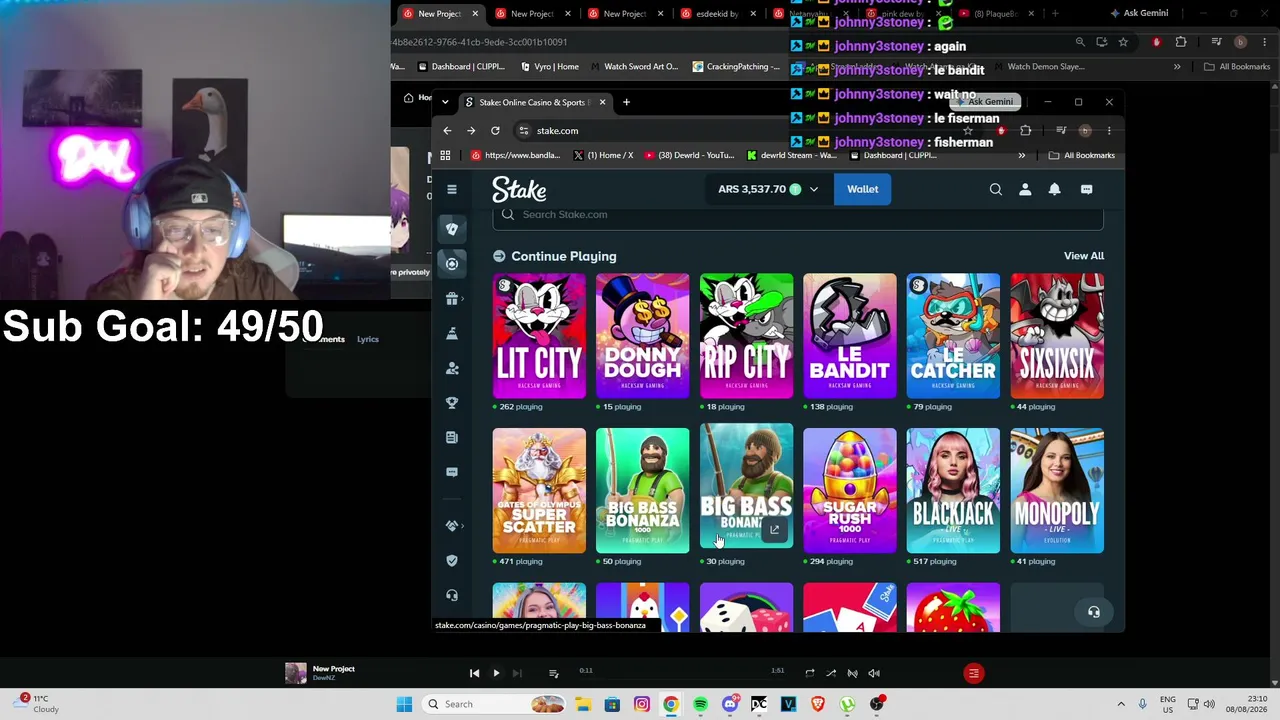Image resolution: width=1280 pixels, height=720 pixels.
Task: Open File Explorer from the taskbar
Action: point(583,704)
